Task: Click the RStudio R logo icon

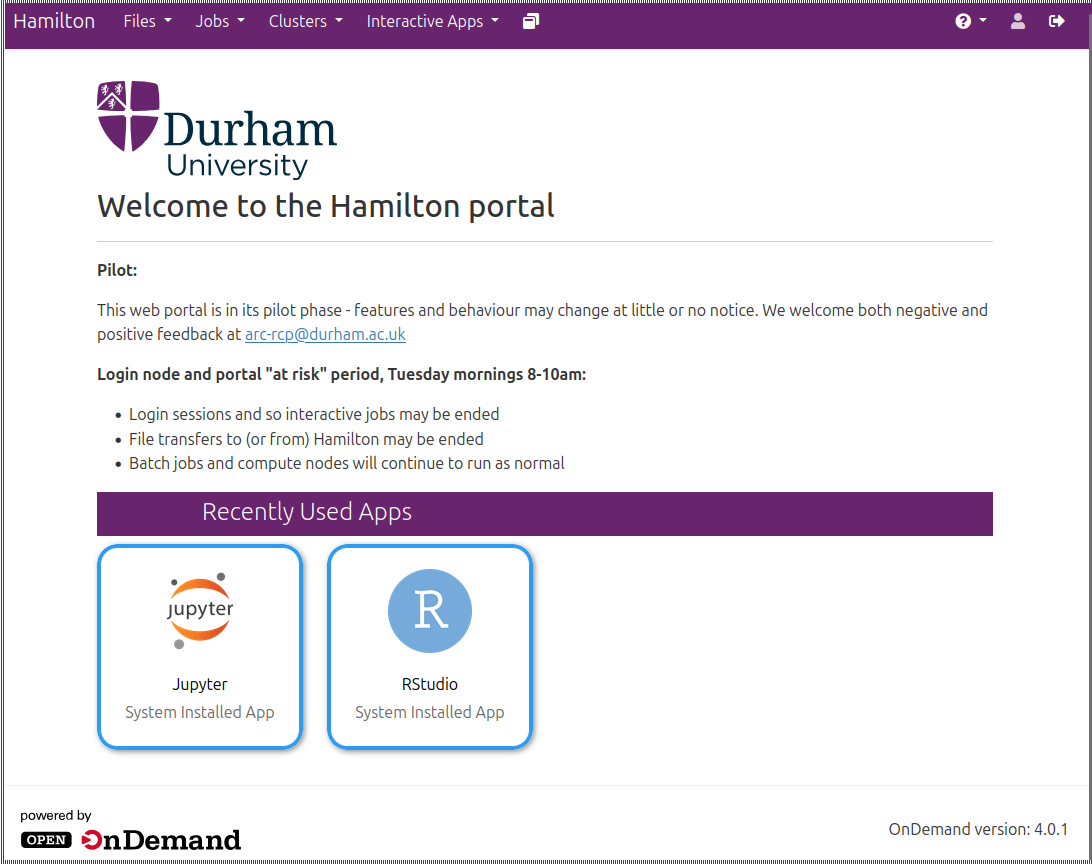Action: 430,611
